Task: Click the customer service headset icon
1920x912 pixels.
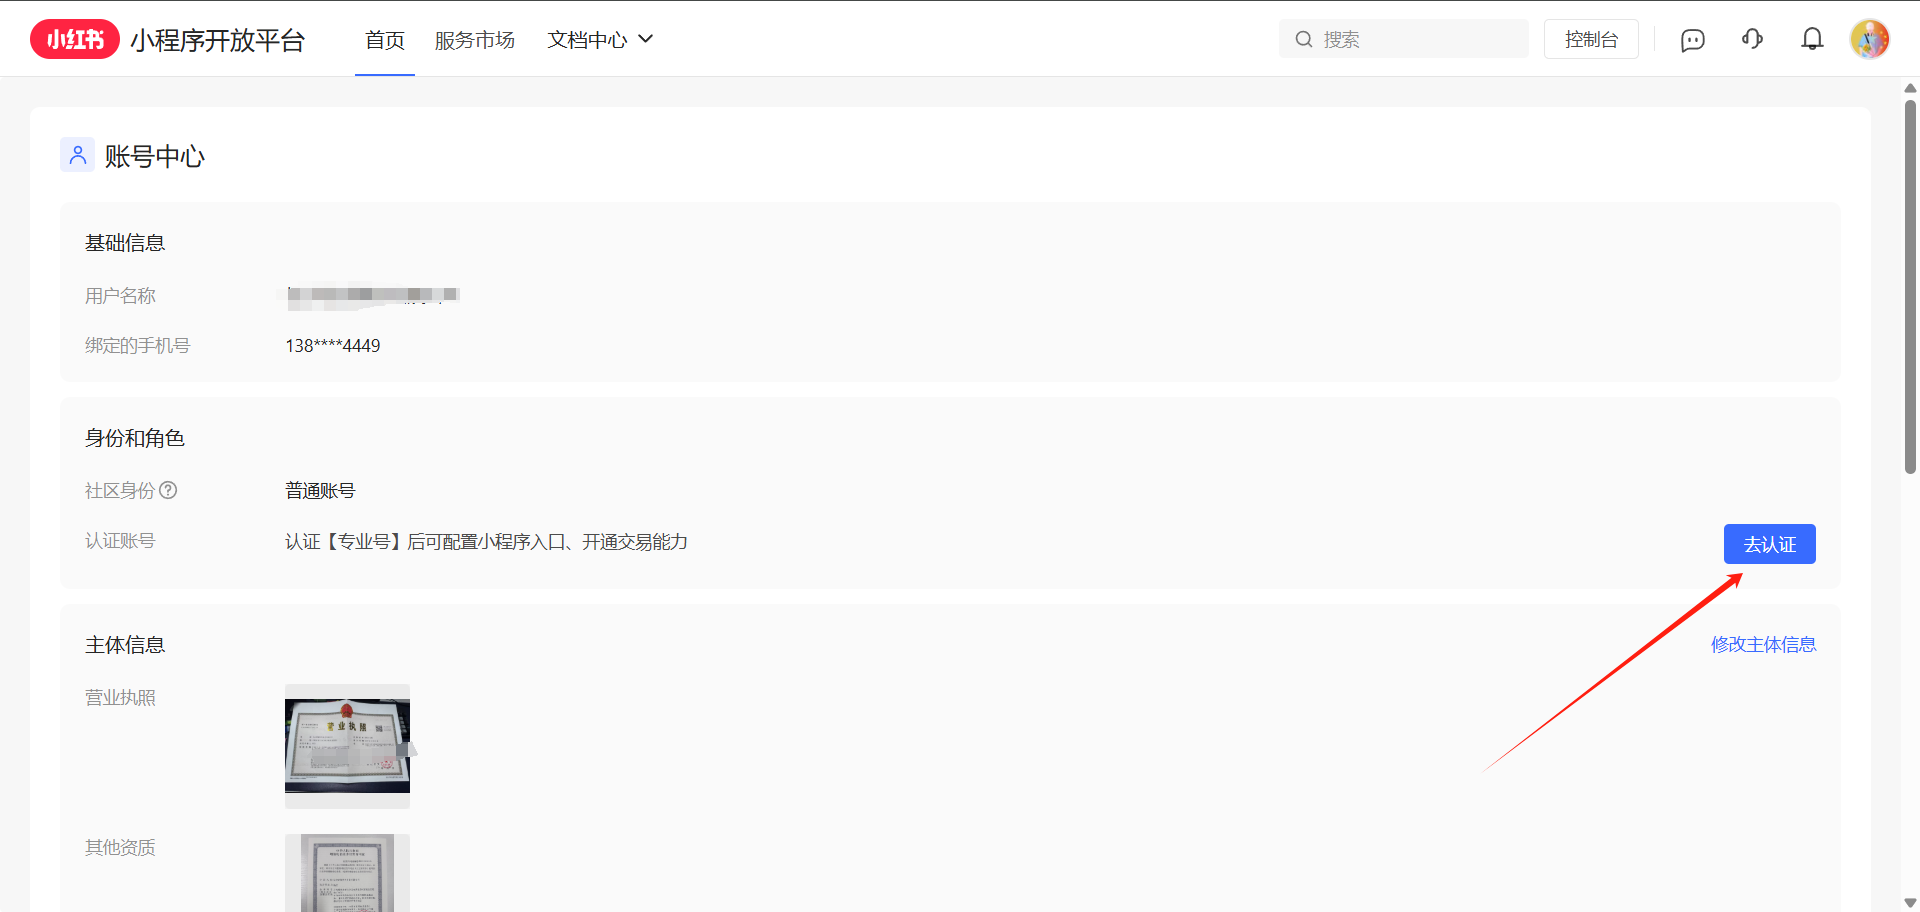Action: (1752, 39)
